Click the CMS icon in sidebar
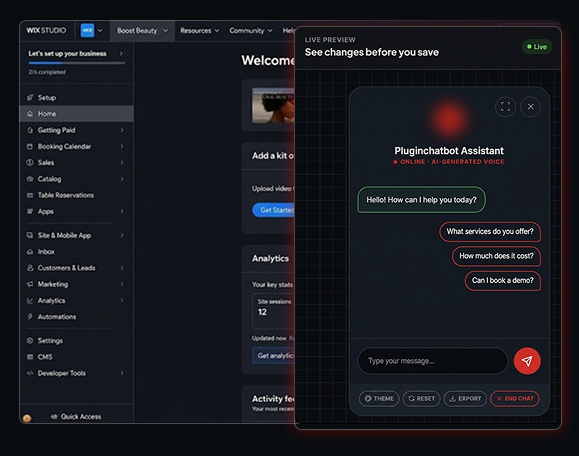This screenshot has height=456, width=579. [30, 357]
